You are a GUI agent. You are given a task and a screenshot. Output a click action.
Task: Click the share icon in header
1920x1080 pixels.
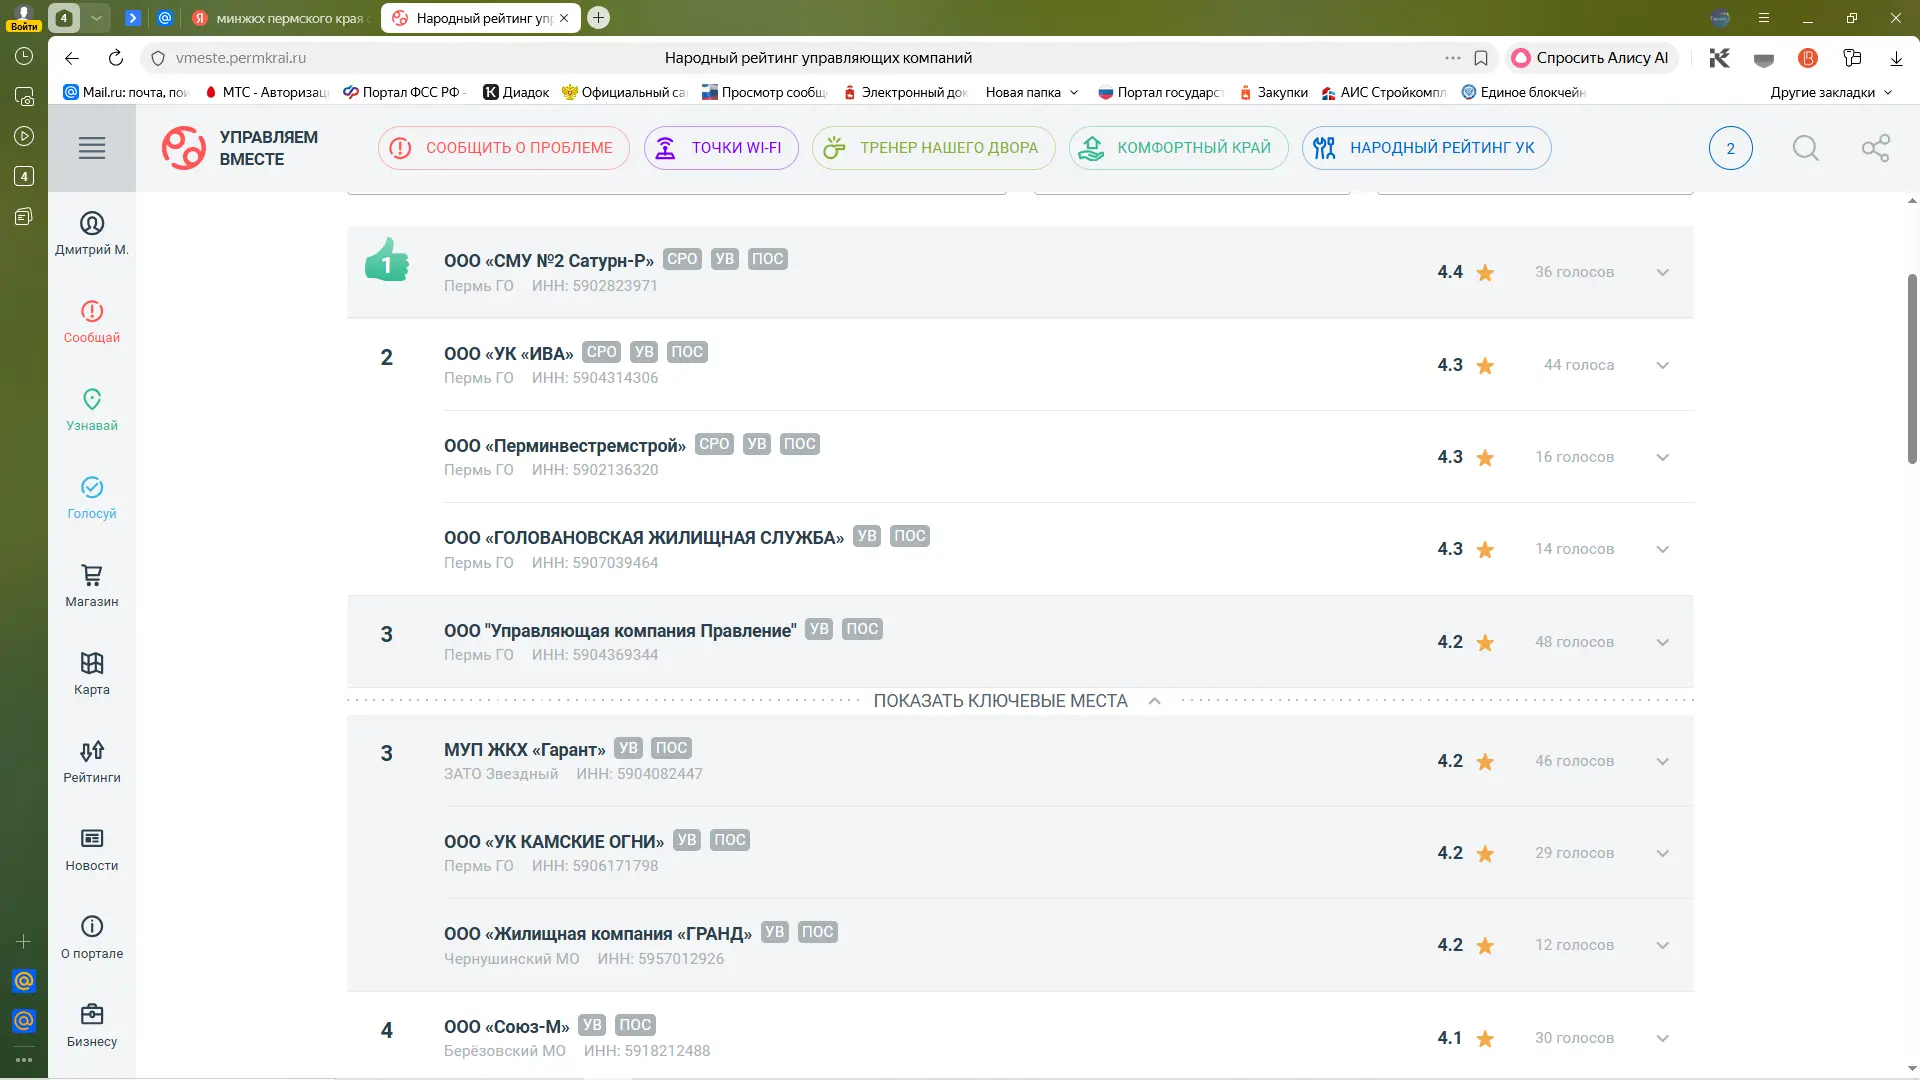click(1875, 148)
